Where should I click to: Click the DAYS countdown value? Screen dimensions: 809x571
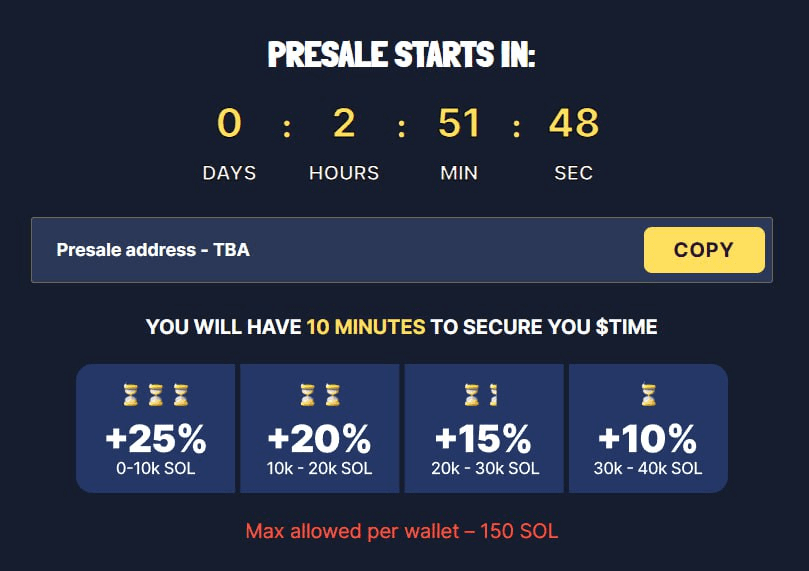[229, 123]
